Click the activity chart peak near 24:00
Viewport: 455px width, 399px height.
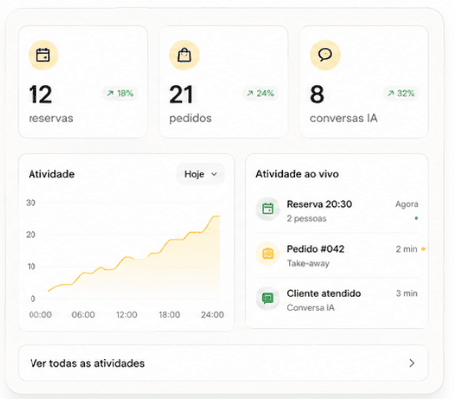[216, 216]
